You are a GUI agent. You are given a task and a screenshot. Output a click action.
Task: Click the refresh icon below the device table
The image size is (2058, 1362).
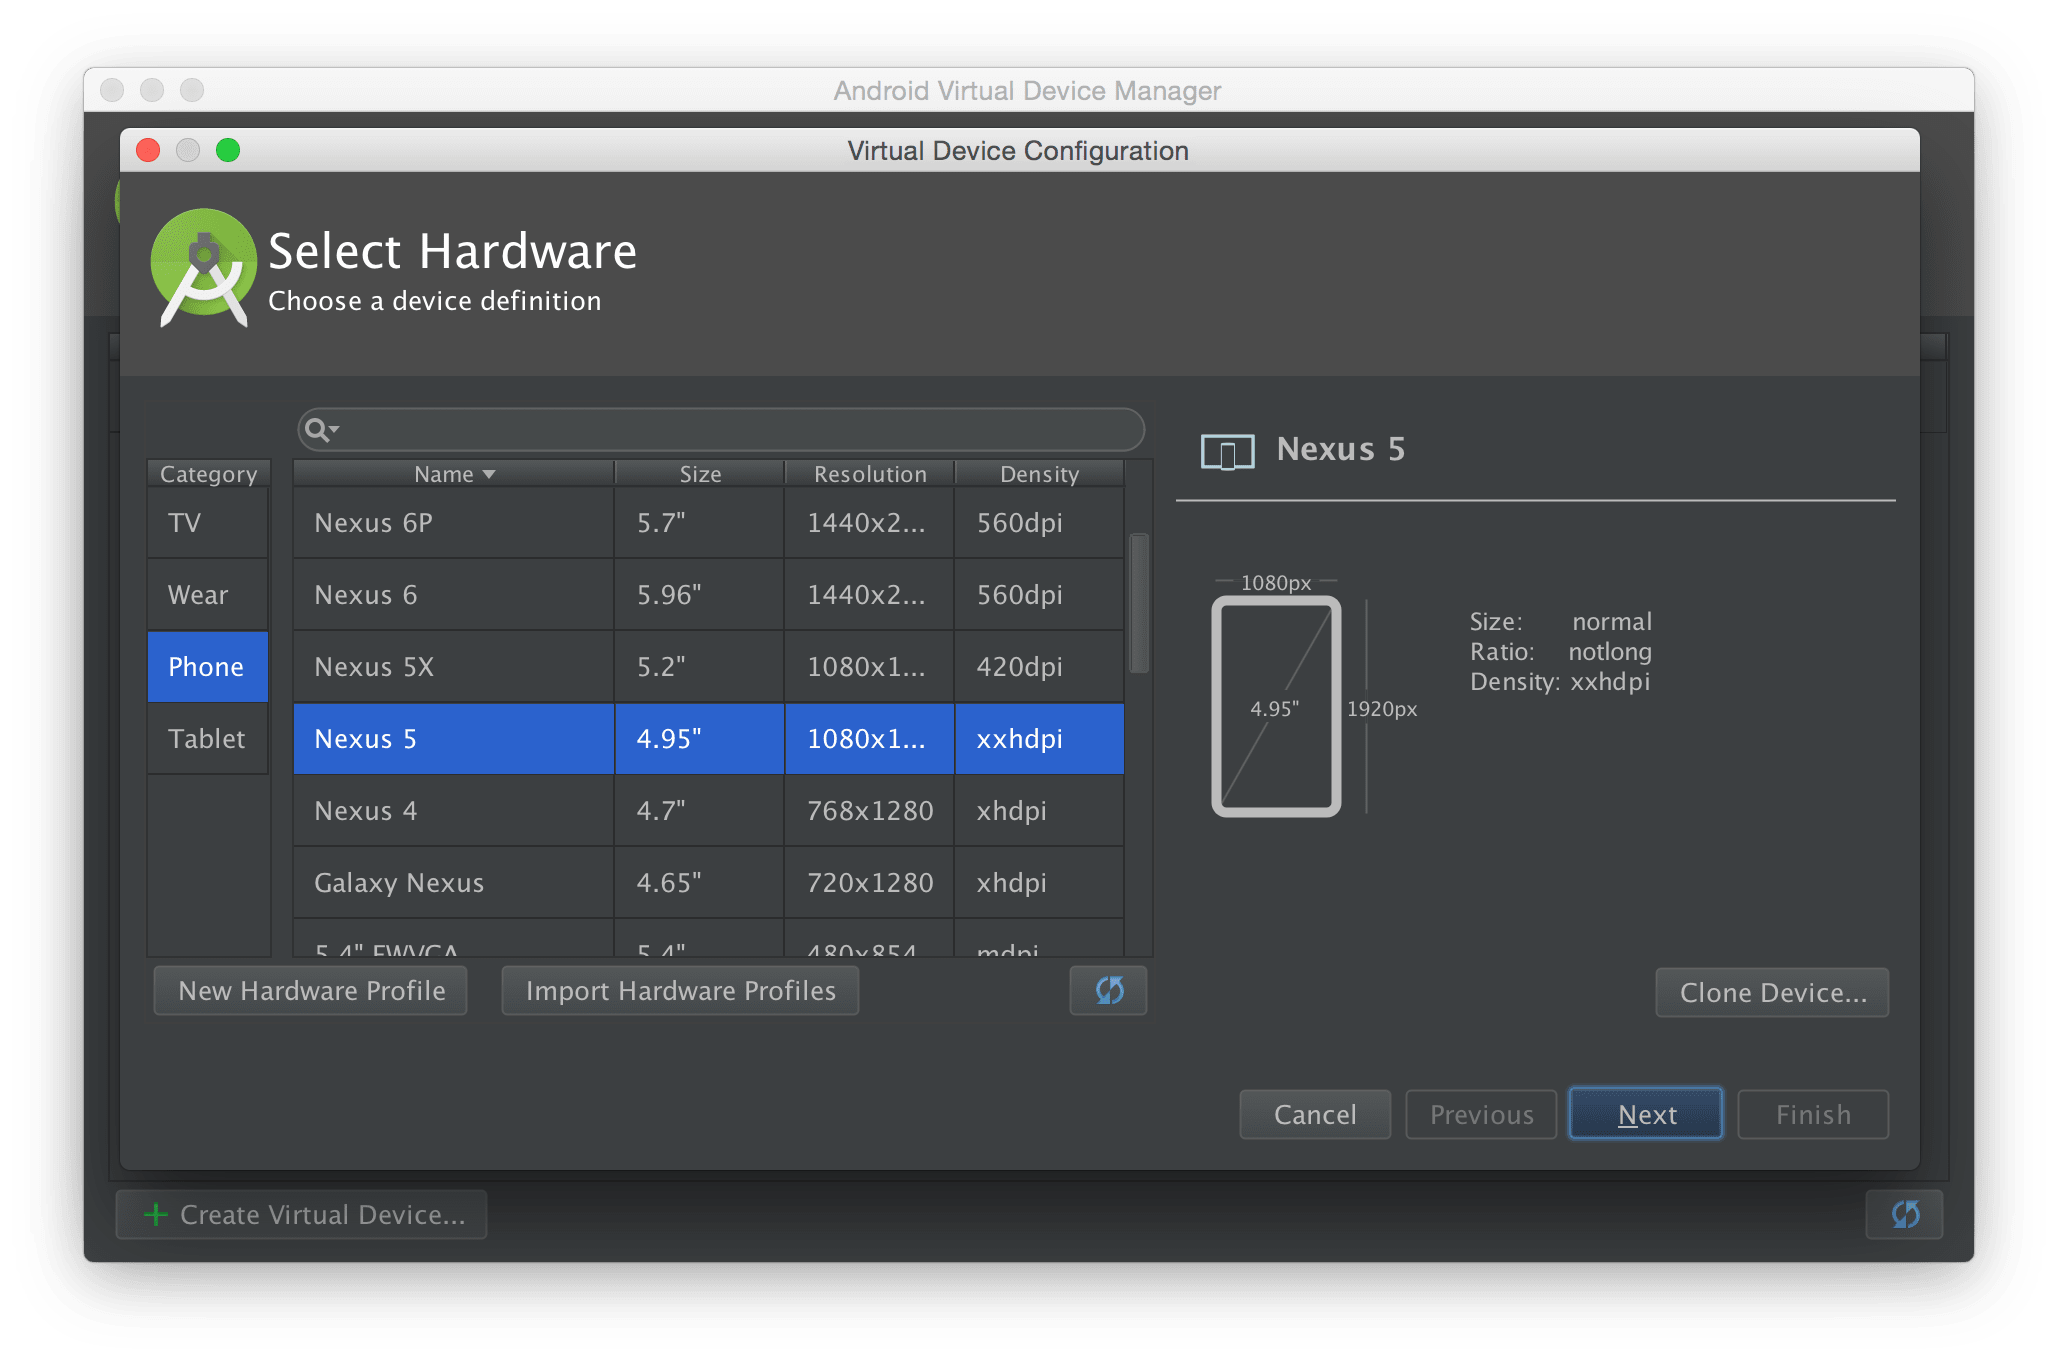(x=1108, y=990)
